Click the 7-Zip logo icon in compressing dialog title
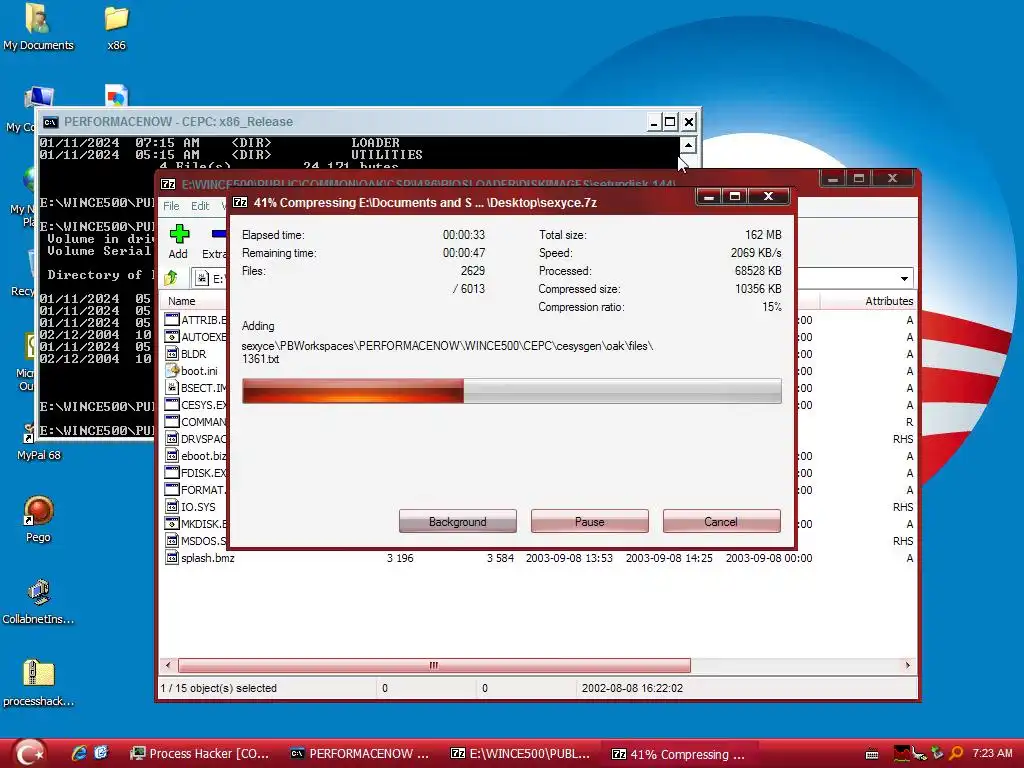 pyautogui.click(x=240, y=202)
